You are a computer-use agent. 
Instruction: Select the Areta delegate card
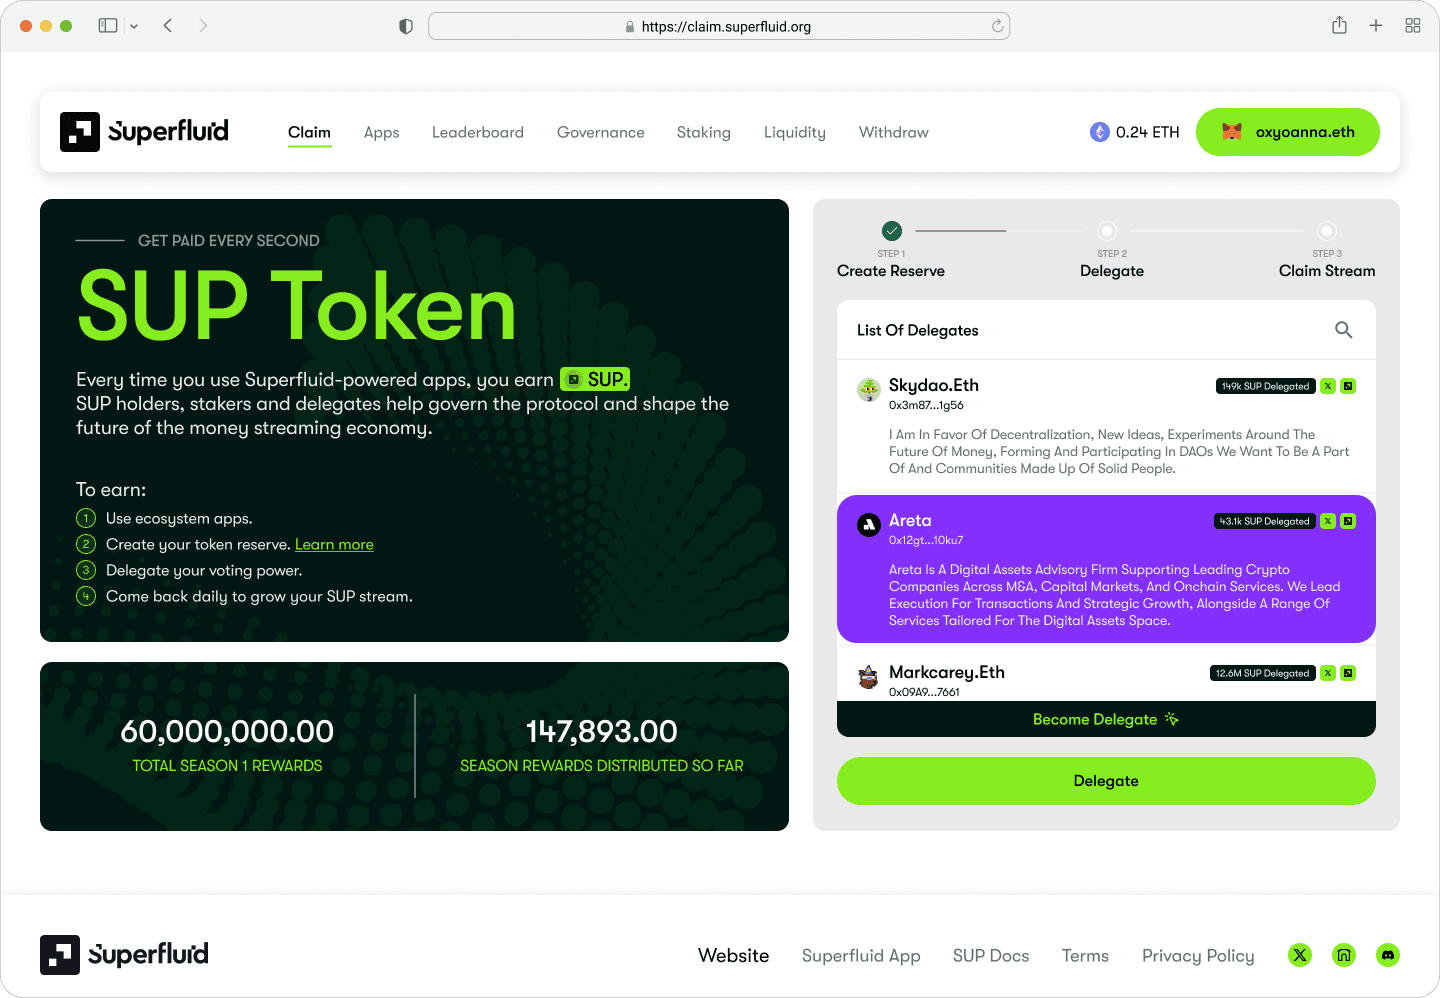tap(1106, 569)
